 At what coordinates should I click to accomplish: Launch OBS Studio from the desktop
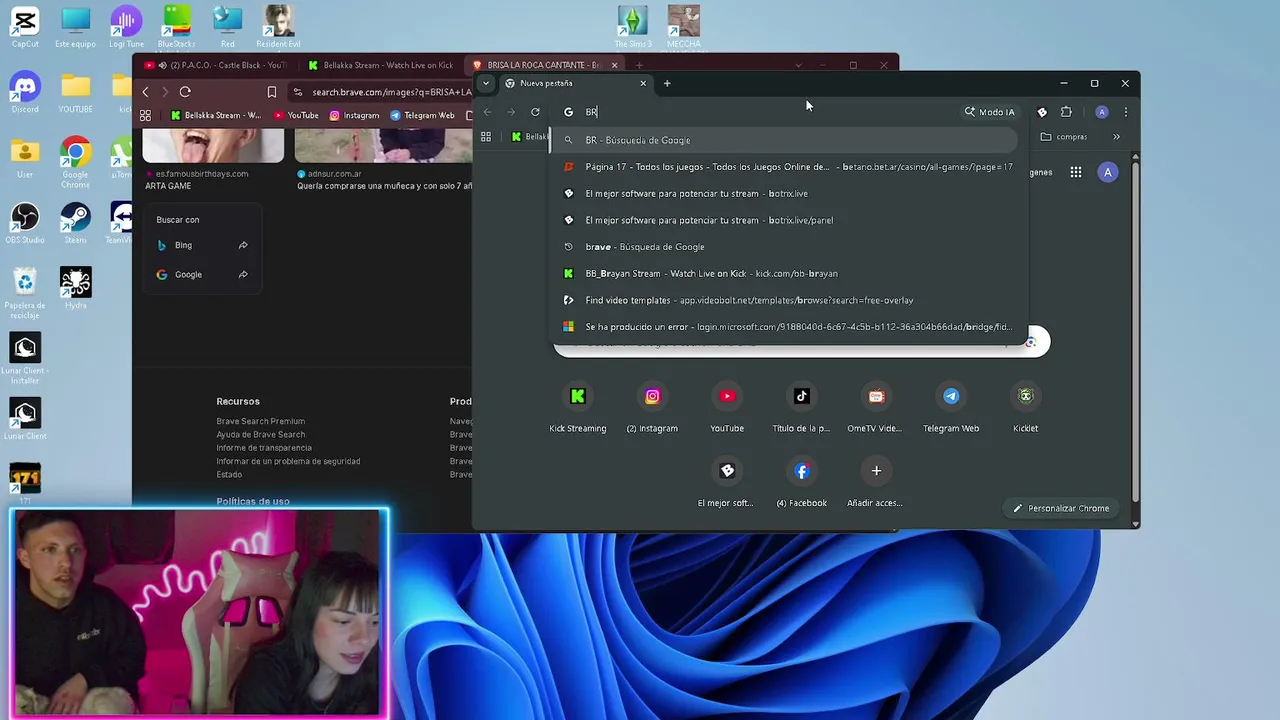[x=25, y=223]
